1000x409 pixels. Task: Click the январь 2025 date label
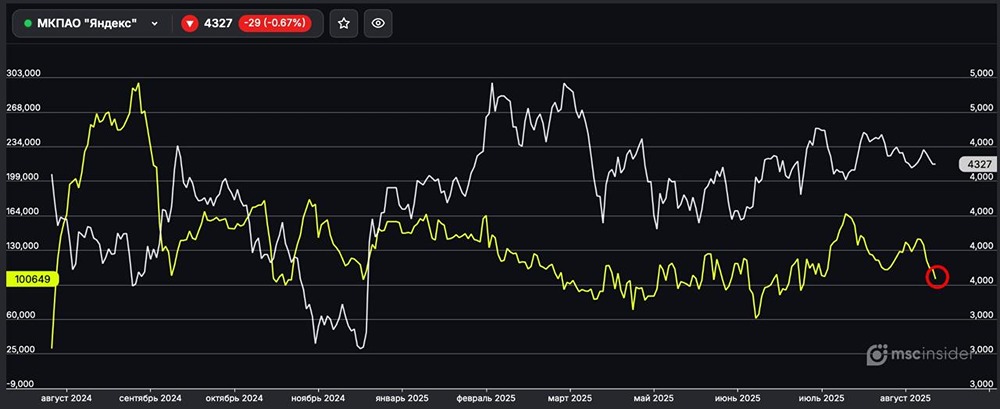402,397
